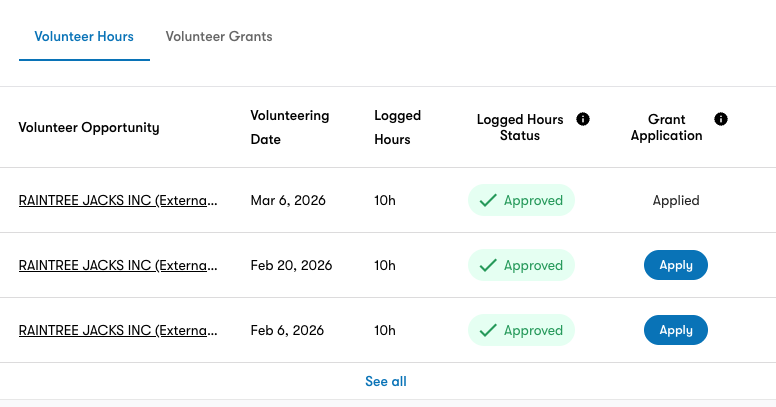
Task: Open the RAINTREE JACKS link dated Feb 20, 2026
Action: [118, 265]
